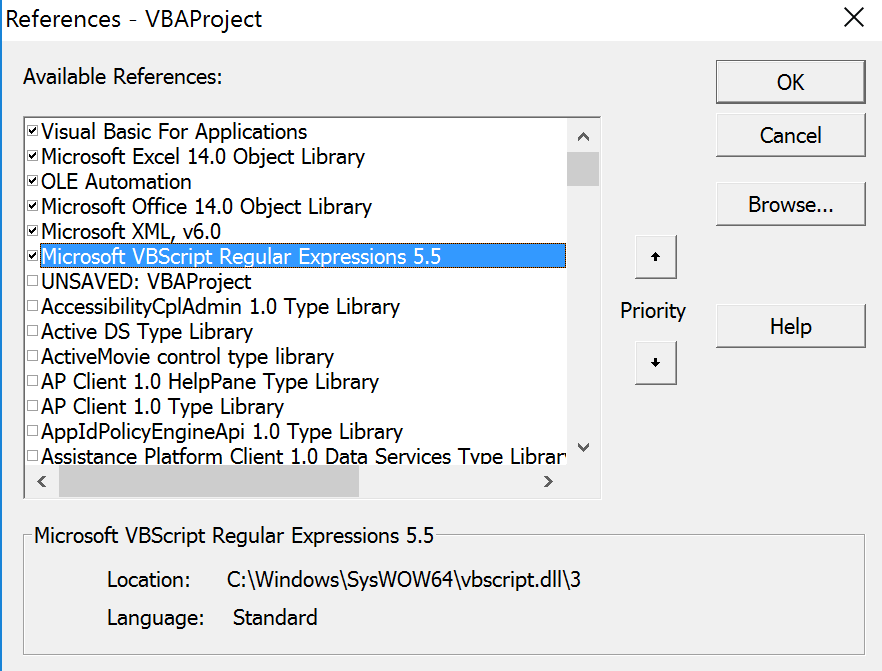Click the location path C:\Windows\SysWOW64\vbscript.dll\3
The width and height of the screenshot is (882, 671).
(x=403, y=579)
